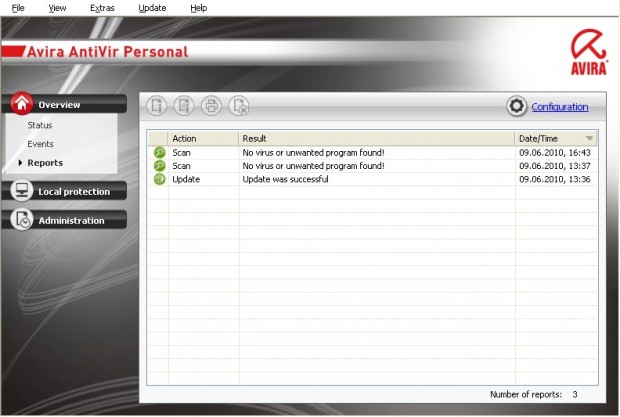Viewport: 620px width, 417px height.
Task: Click the display report file toolbar icon
Action: [157, 106]
